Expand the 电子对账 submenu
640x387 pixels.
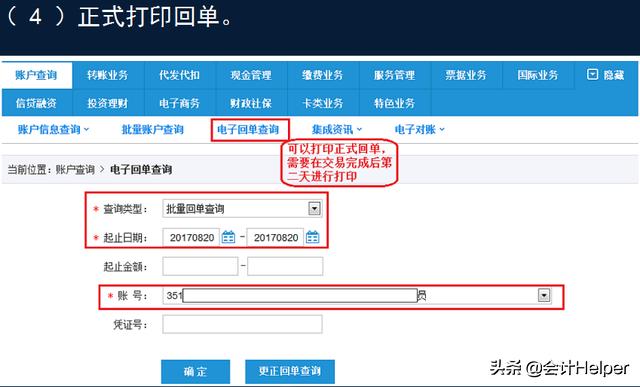point(420,130)
